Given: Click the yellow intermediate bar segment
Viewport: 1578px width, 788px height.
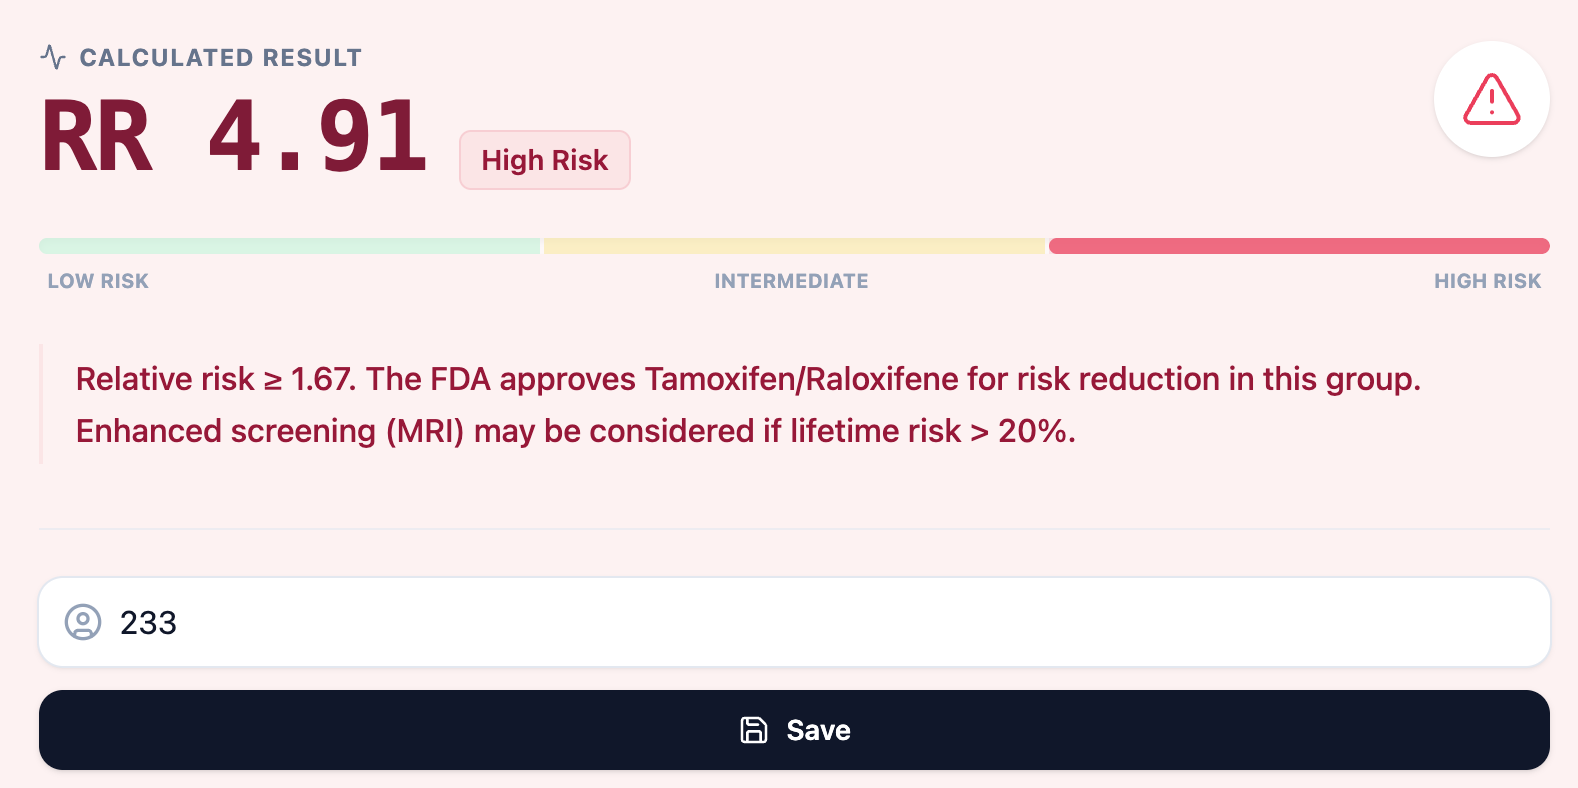Looking at the screenshot, I should tap(794, 246).
